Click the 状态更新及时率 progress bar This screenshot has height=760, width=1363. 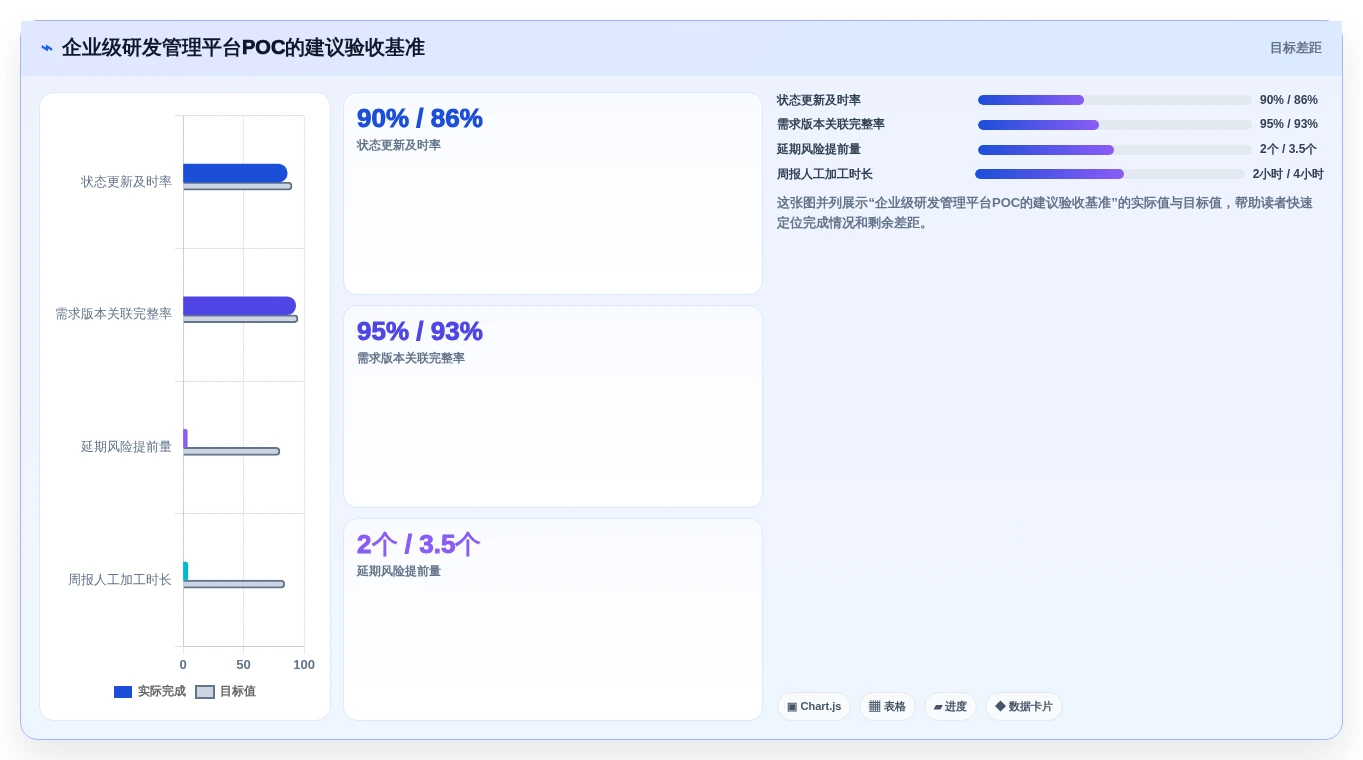(x=1115, y=100)
